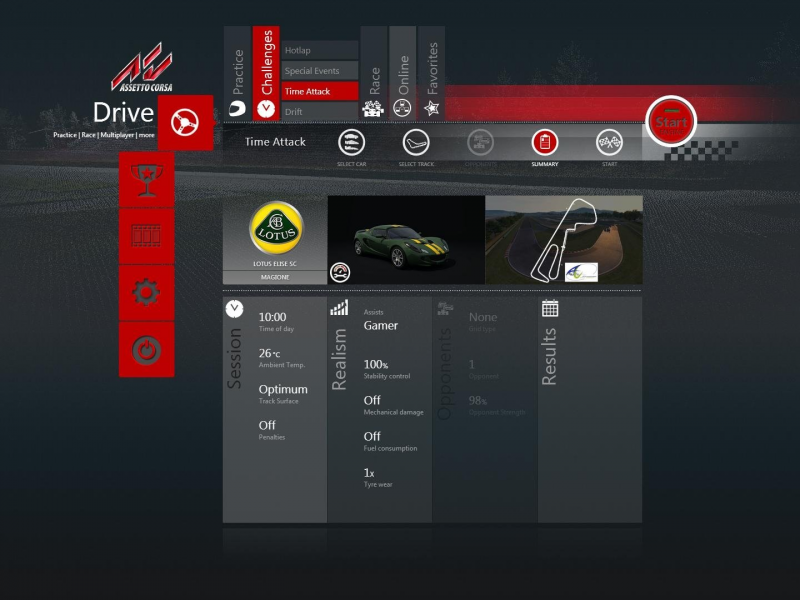
Task: Click the Summary clipboard step icon
Action: 544,142
